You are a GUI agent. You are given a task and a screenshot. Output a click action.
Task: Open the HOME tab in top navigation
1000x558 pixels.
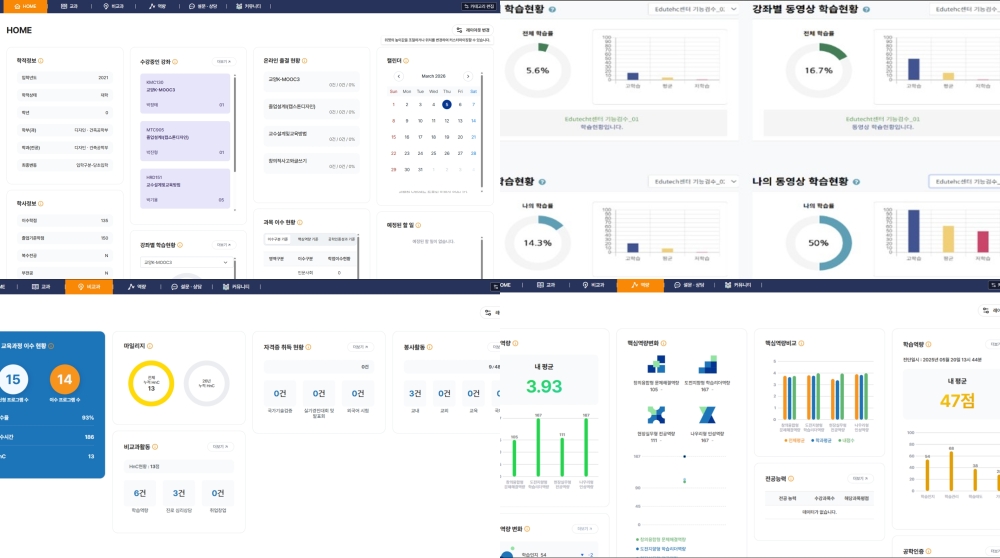coord(25,6)
